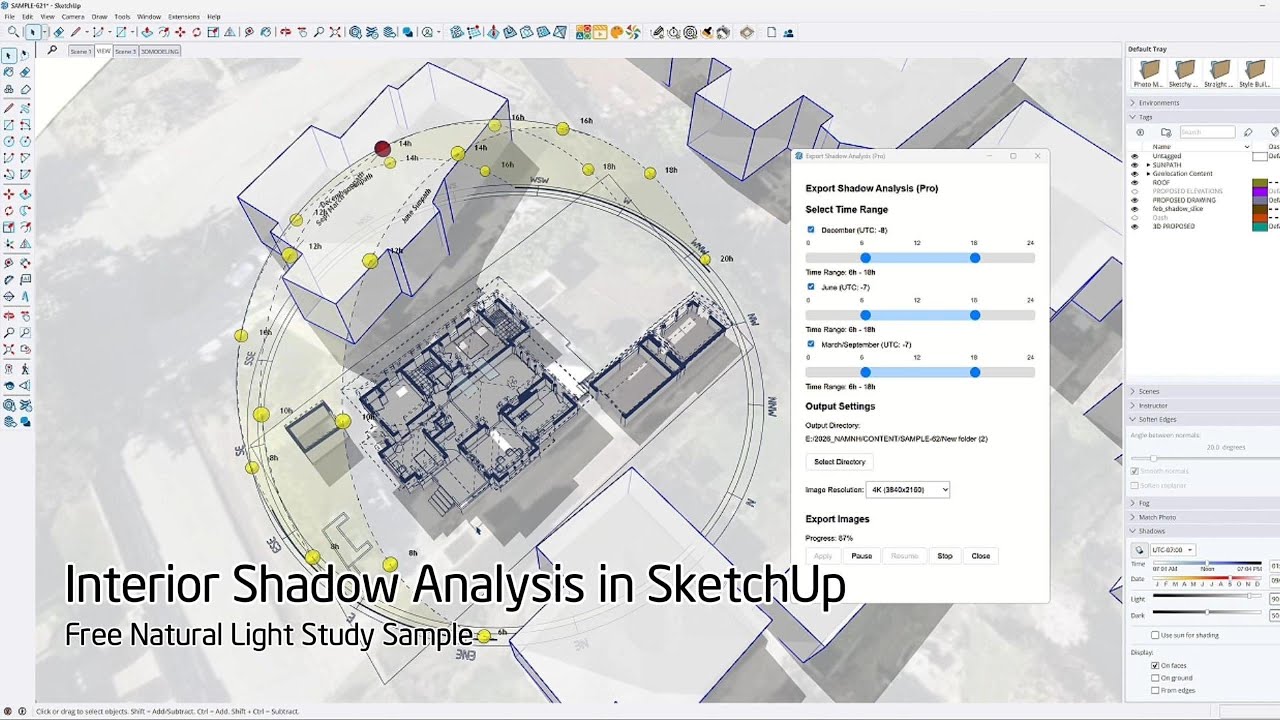Image resolution: width=1280 pixels, height=720 pixels.
Task: Toggle the show/hide shadows icon button
Action: 1139,550
